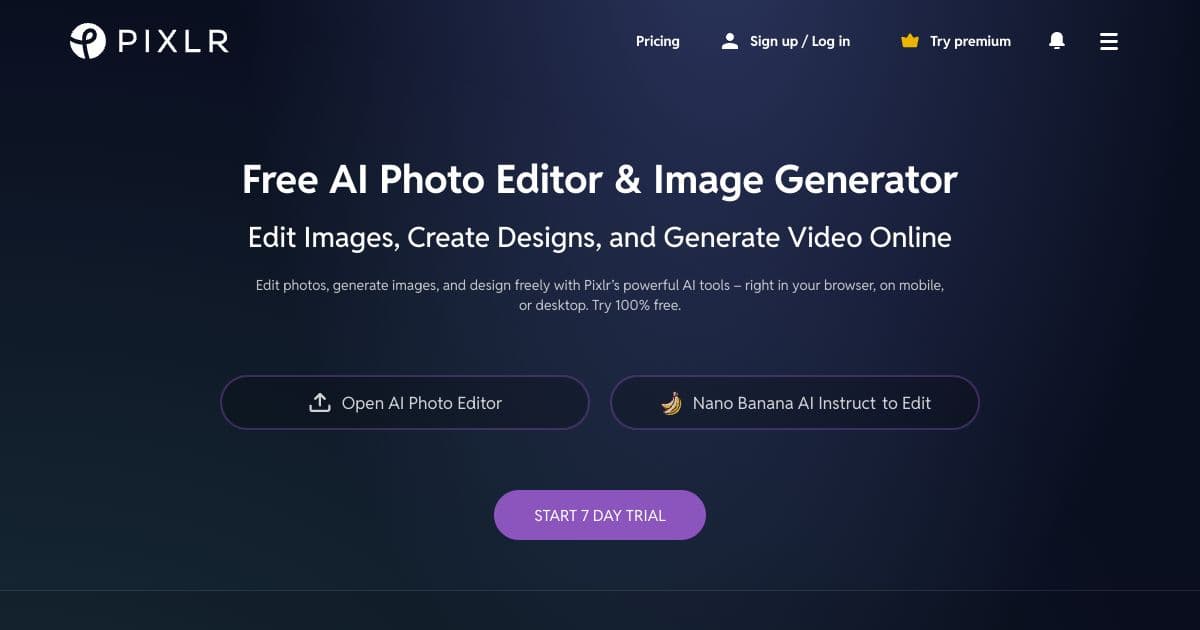This screenshot has height=630, width=1200.
Task: Open notifications via the bell icon
Action: [1057, 41]
